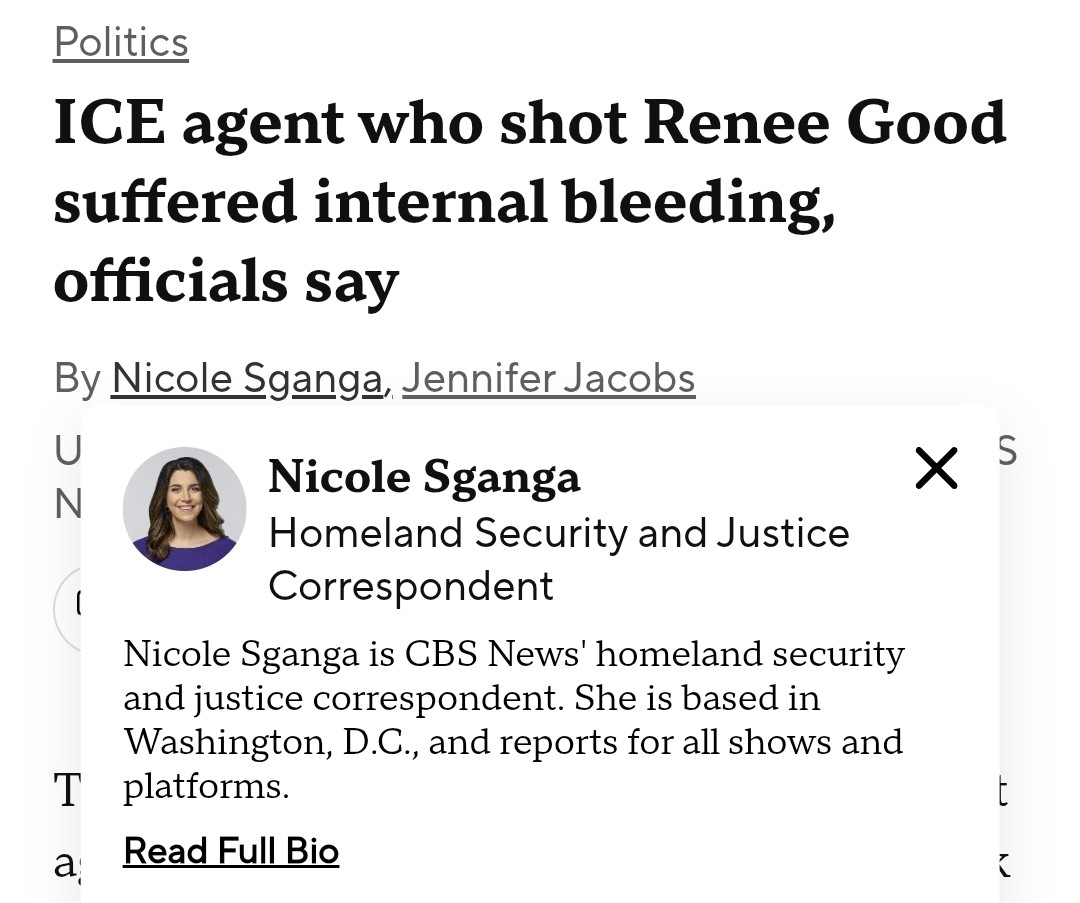Screen dimensions: 1080x903
Task: Click "Washington, D.C." in the bio text
Action: [x=270, y=742]
